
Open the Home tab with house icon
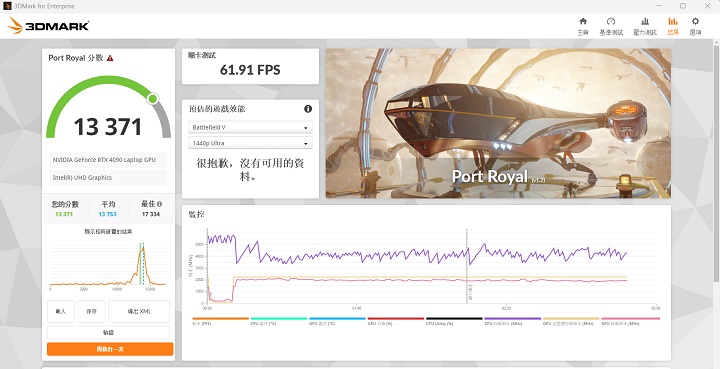pyautogui.click(x=583, y=26)
